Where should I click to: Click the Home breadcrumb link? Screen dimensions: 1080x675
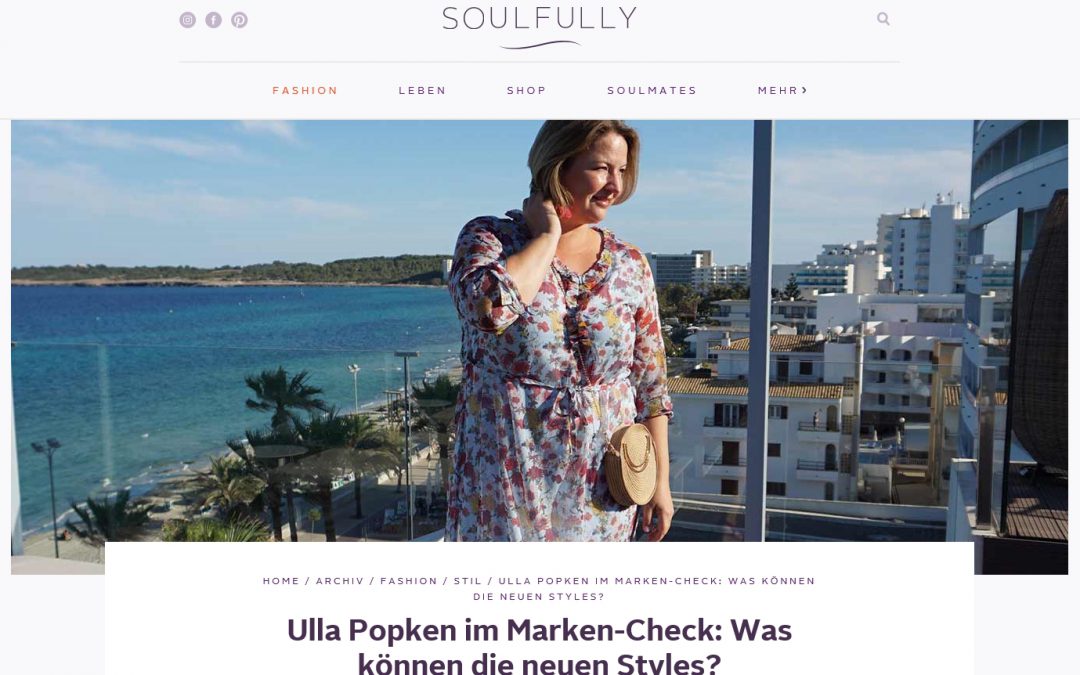(281, 581)
